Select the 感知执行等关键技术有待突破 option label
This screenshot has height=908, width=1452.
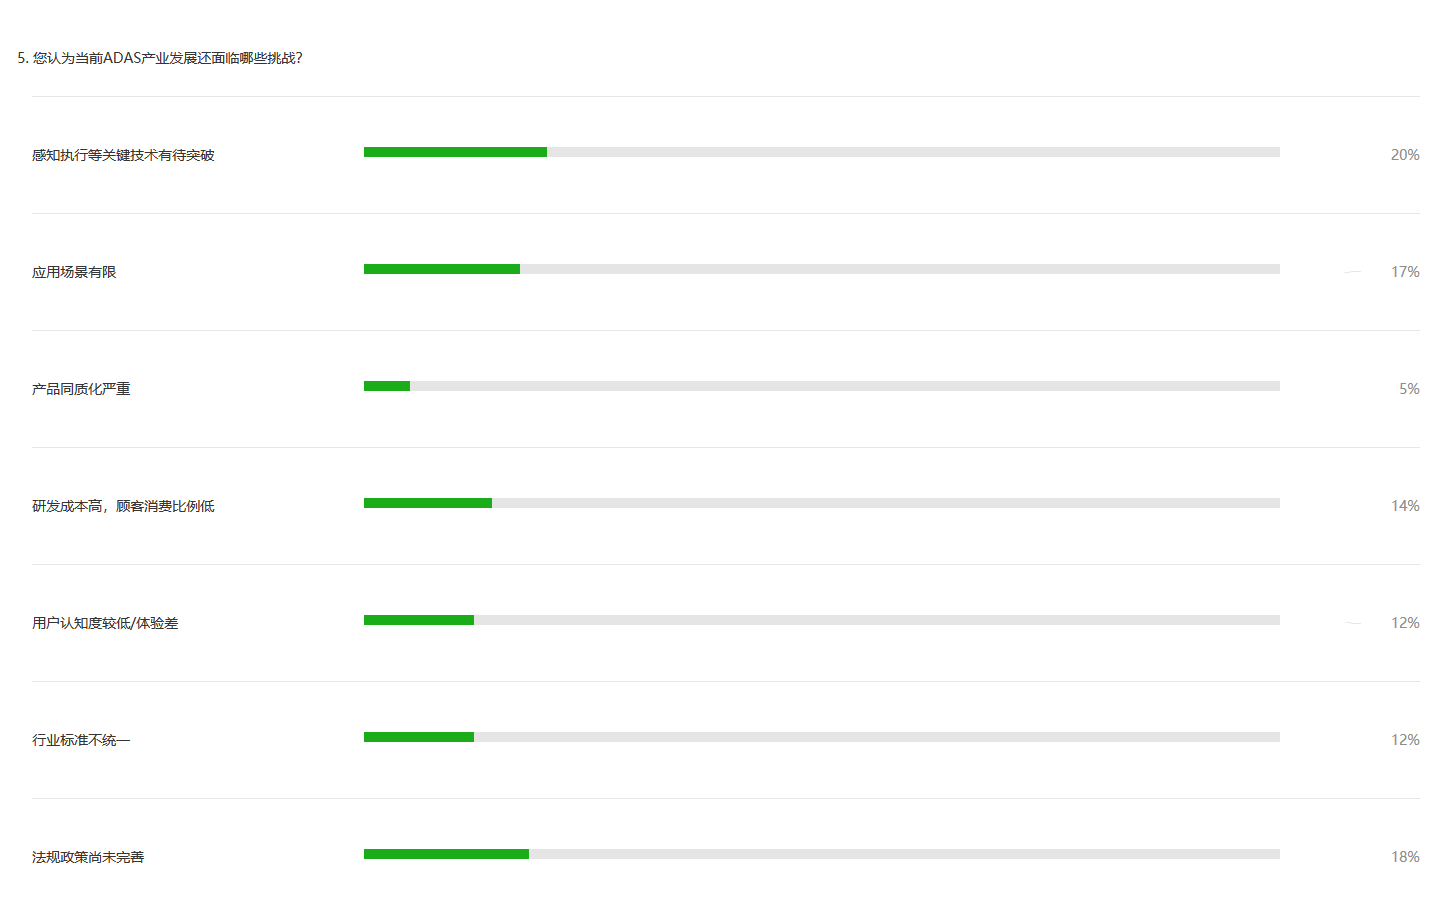(123, 155)
